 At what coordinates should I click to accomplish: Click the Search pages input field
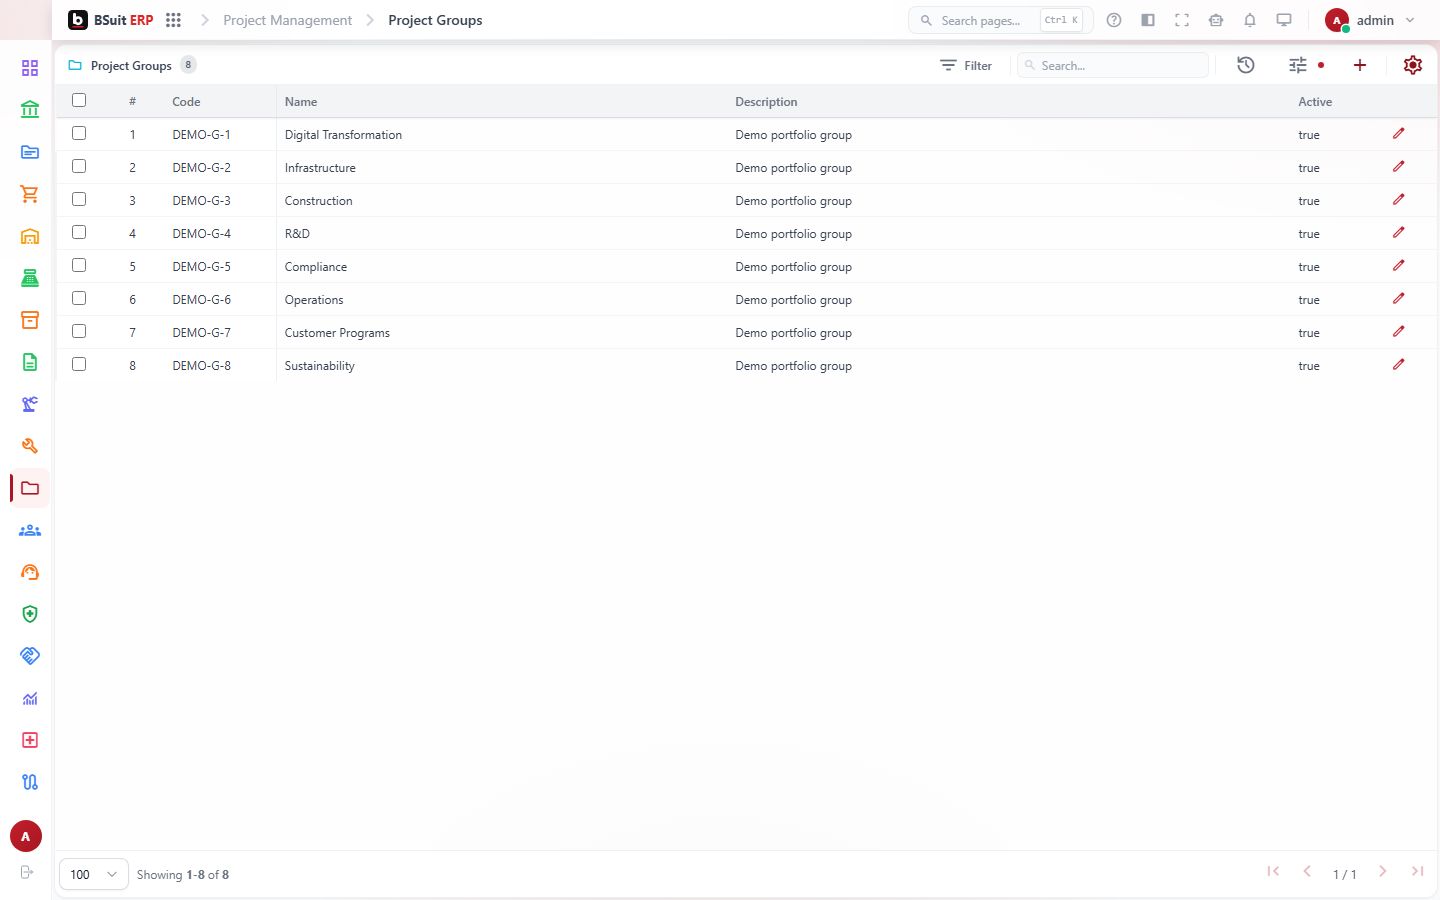(1000, 20)
